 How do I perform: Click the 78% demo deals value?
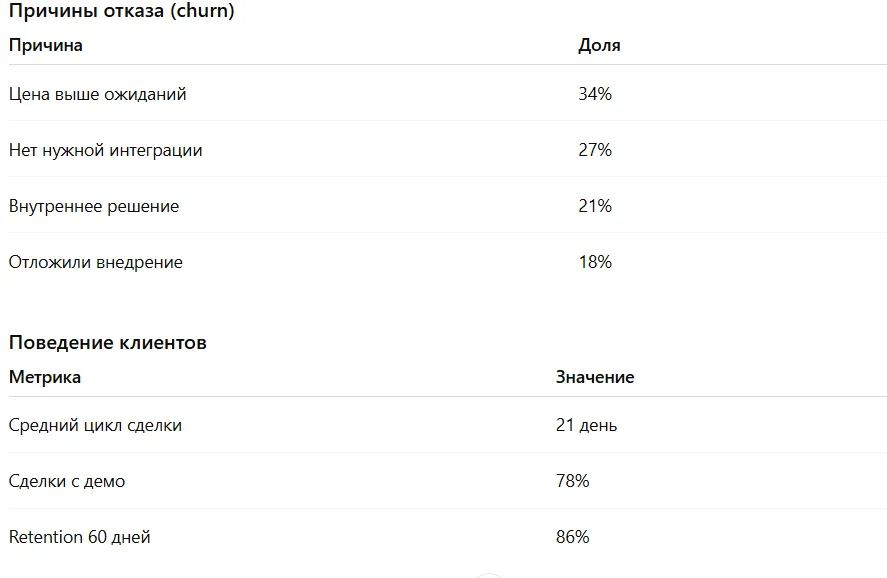click(572, 481)
